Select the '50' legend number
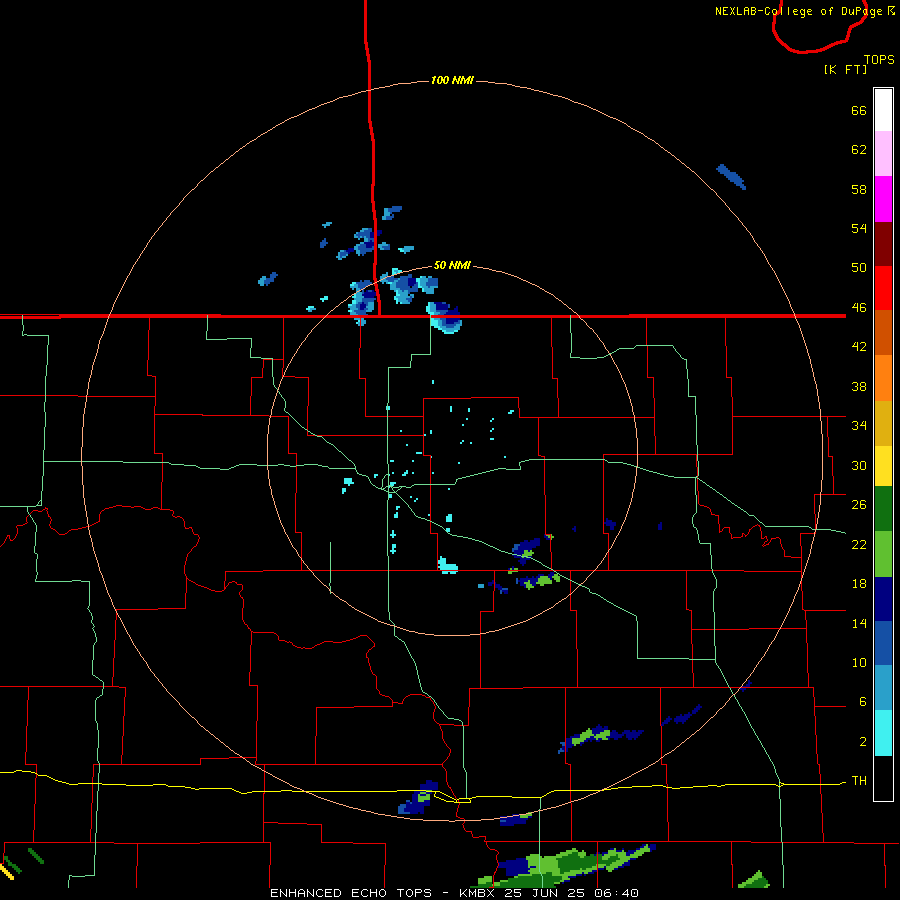Viewport: 900px width, 900px height. coord(859,267)
